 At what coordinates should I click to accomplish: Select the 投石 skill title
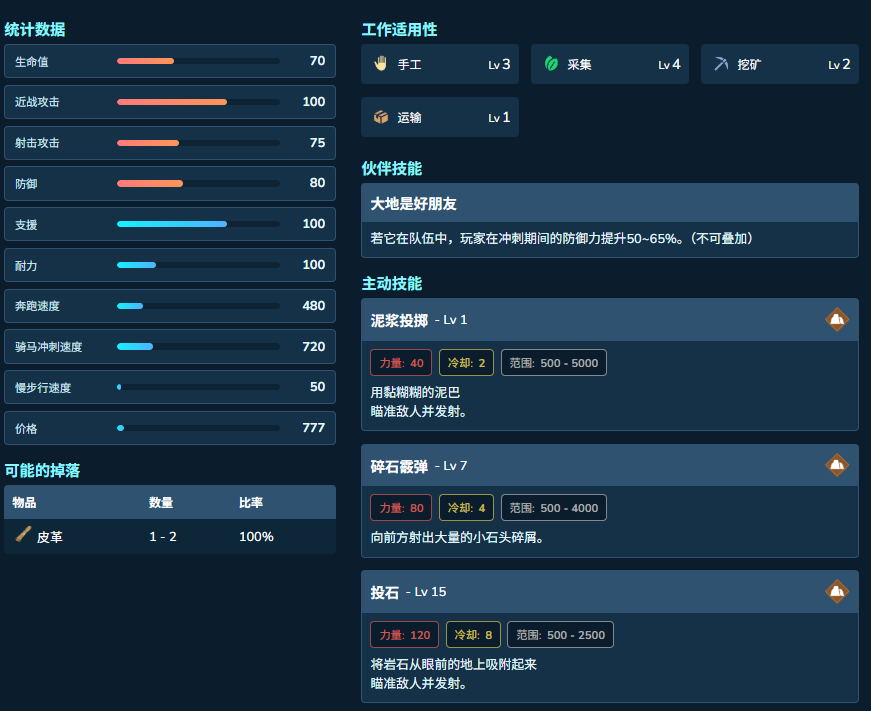(384, 592)
